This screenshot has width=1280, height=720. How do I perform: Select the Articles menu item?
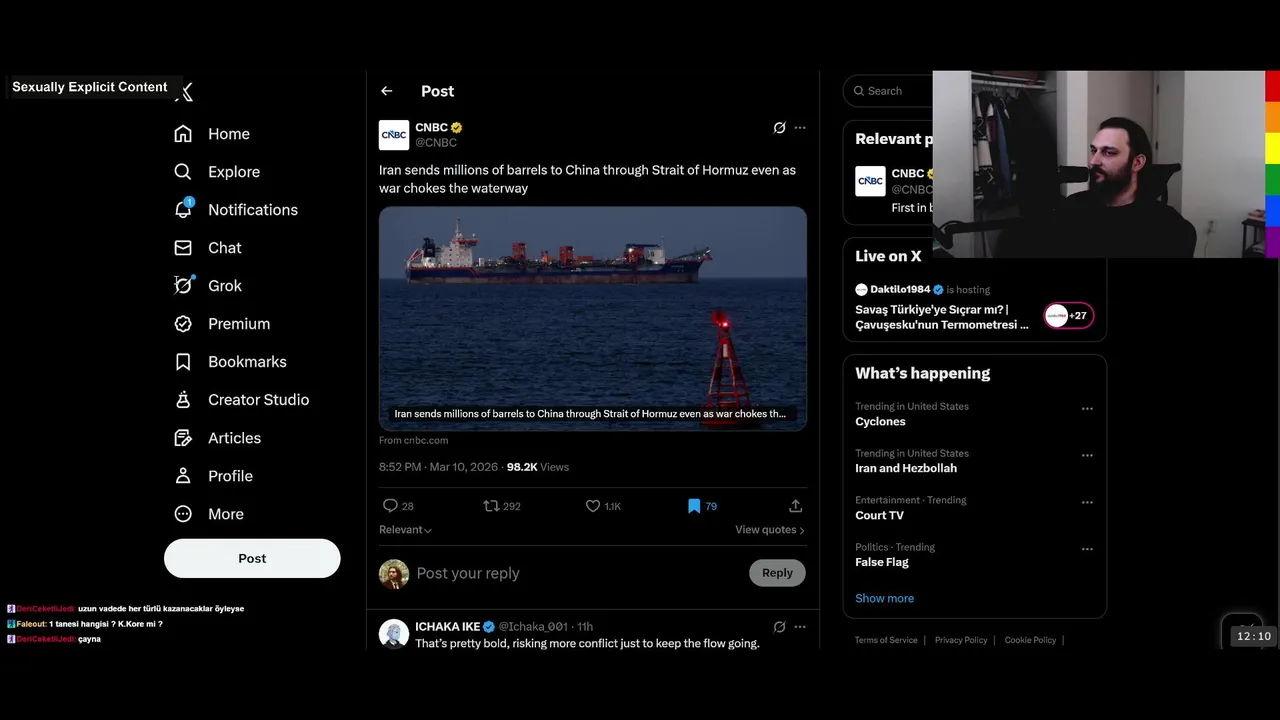(234, 438)
